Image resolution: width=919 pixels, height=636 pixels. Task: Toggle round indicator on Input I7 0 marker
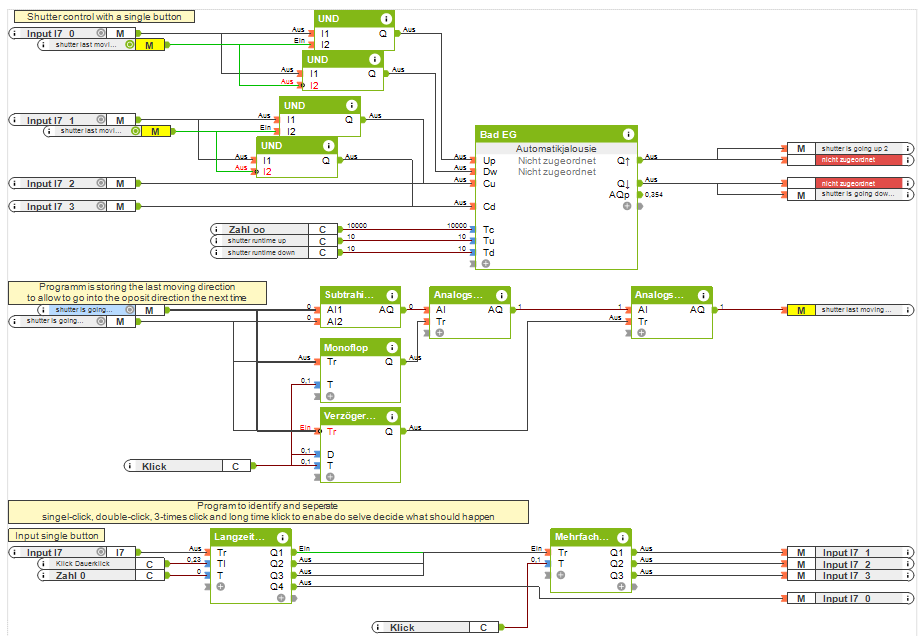101,34
